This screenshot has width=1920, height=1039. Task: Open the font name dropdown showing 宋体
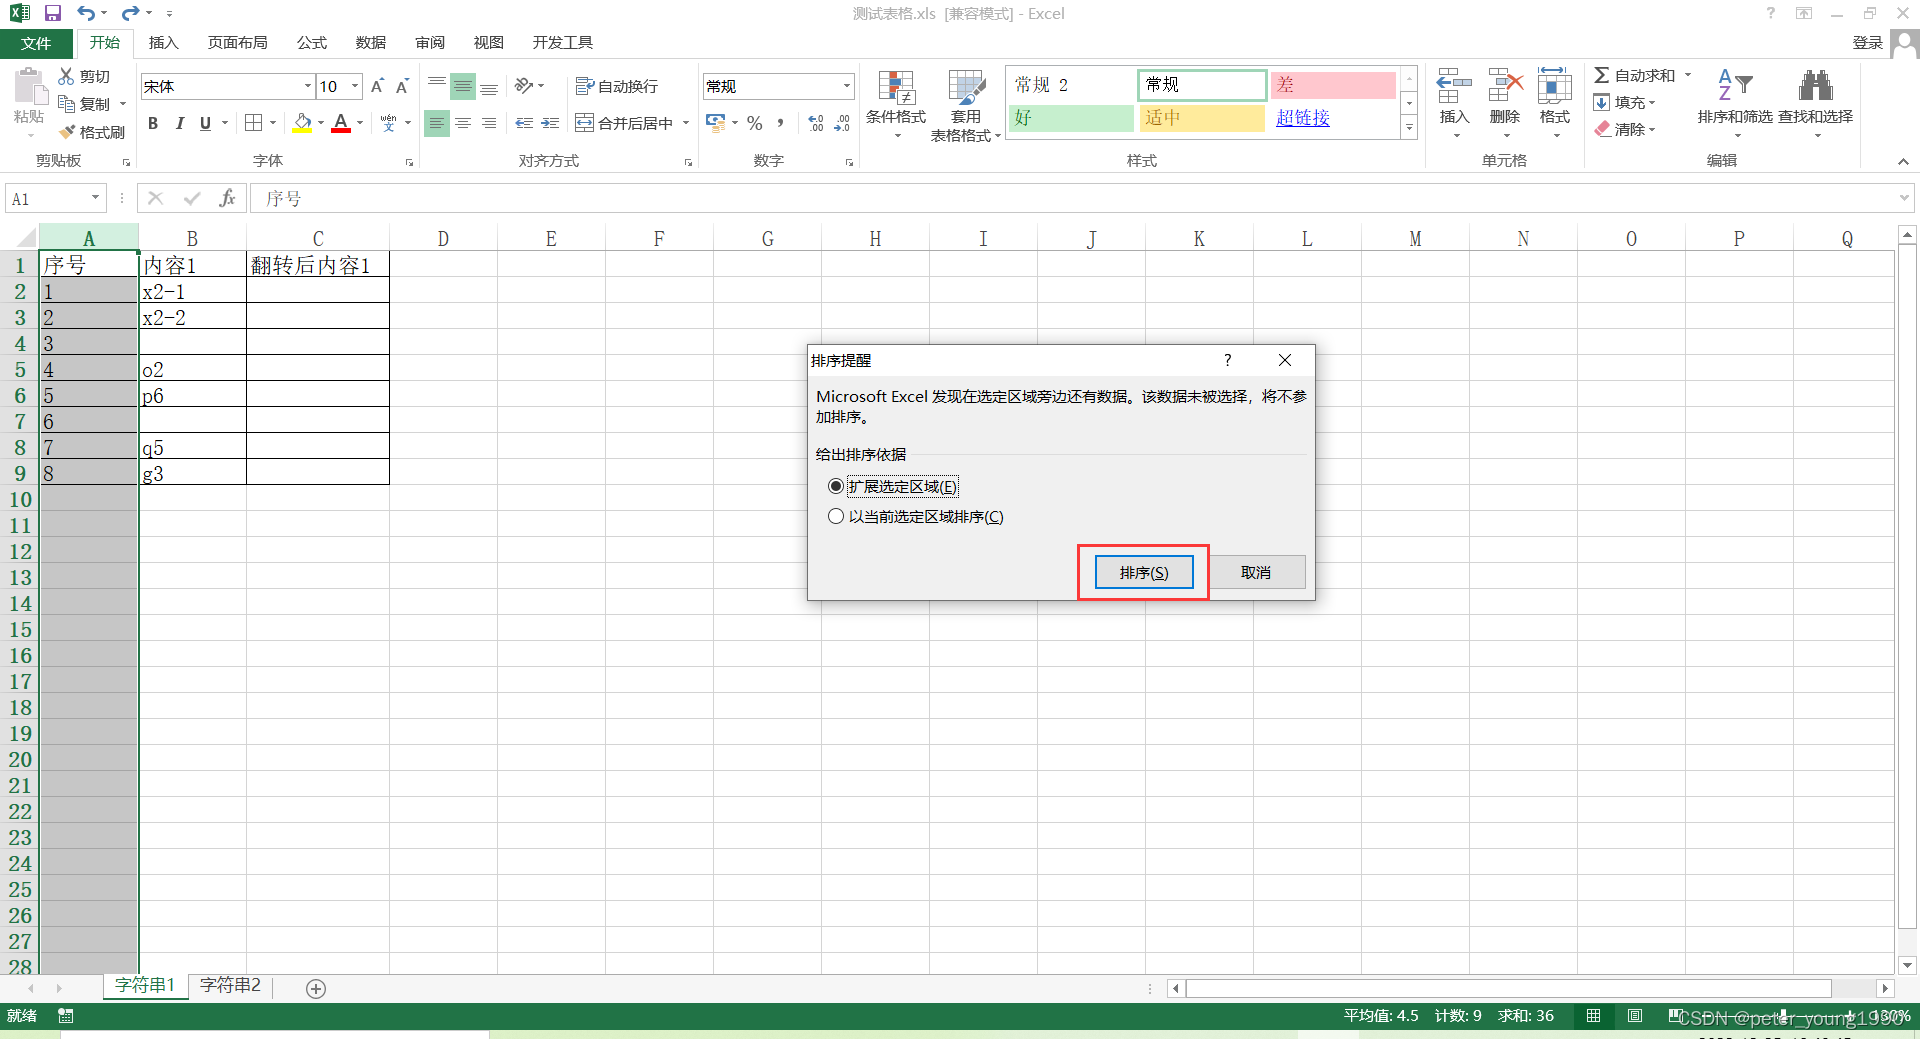pos(307,86)
